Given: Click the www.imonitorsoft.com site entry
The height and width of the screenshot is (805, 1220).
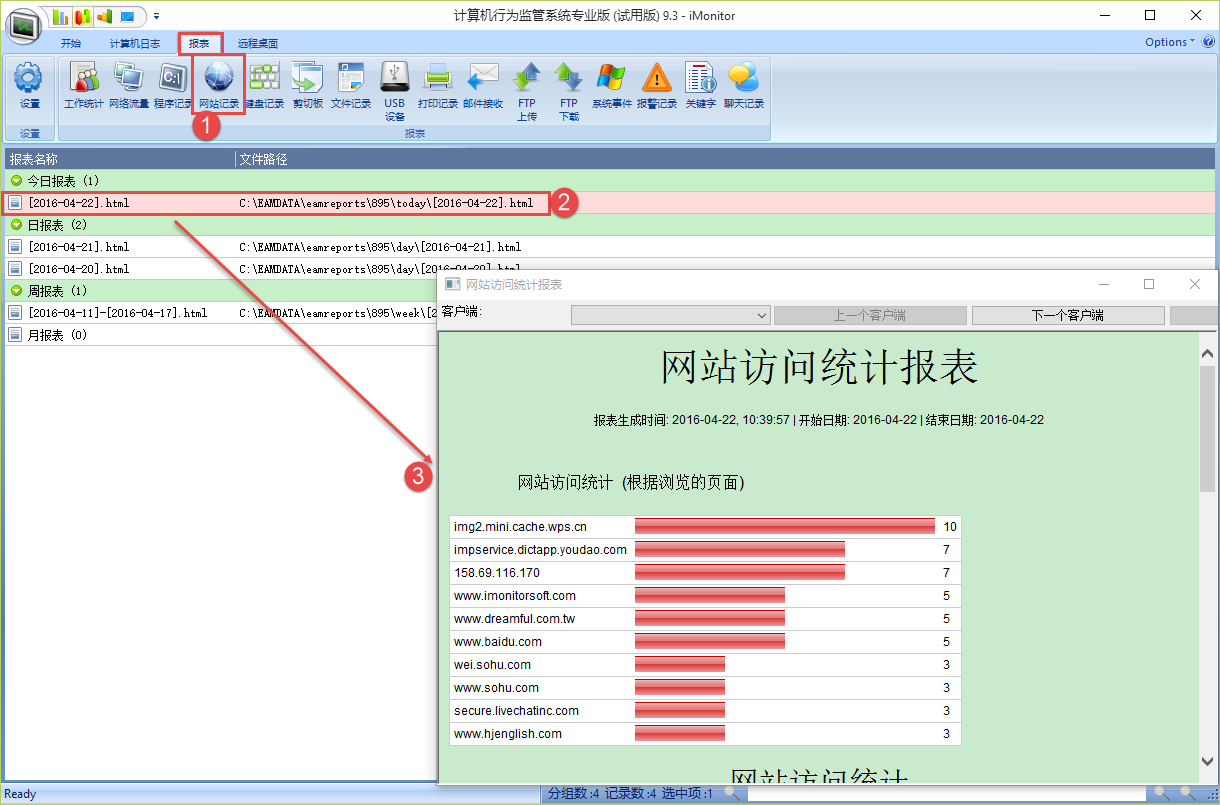Looking at the screenshot, I should coord(515,596).
